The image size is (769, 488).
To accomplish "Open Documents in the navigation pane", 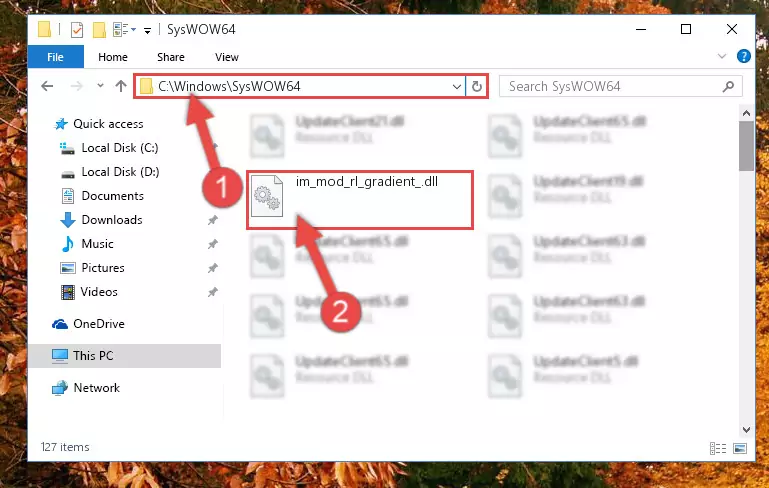I will (112, 196).
